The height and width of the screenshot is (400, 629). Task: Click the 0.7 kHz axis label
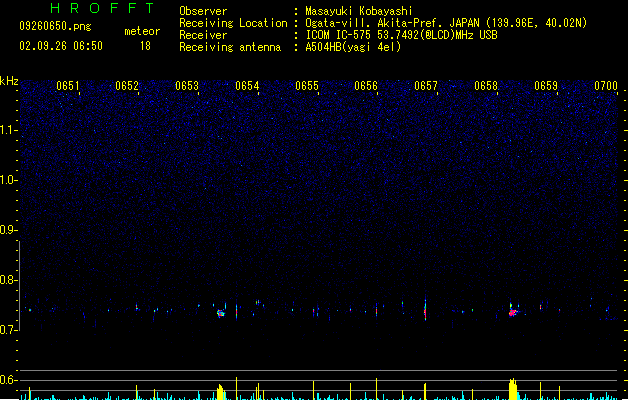coord(9,330)
